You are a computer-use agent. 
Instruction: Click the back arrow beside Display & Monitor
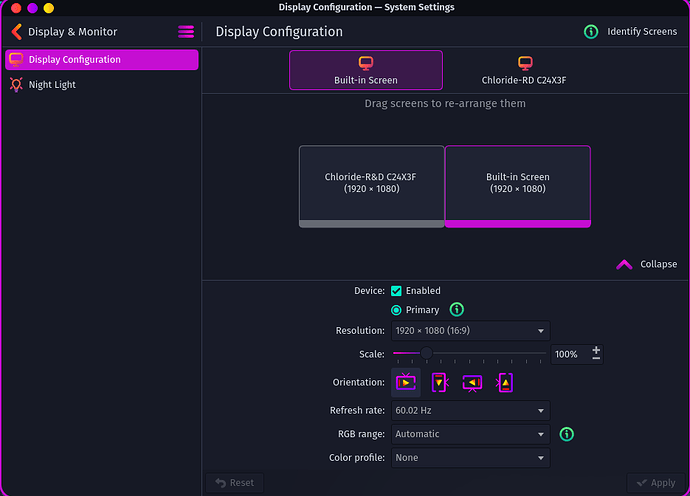point(16,32)
